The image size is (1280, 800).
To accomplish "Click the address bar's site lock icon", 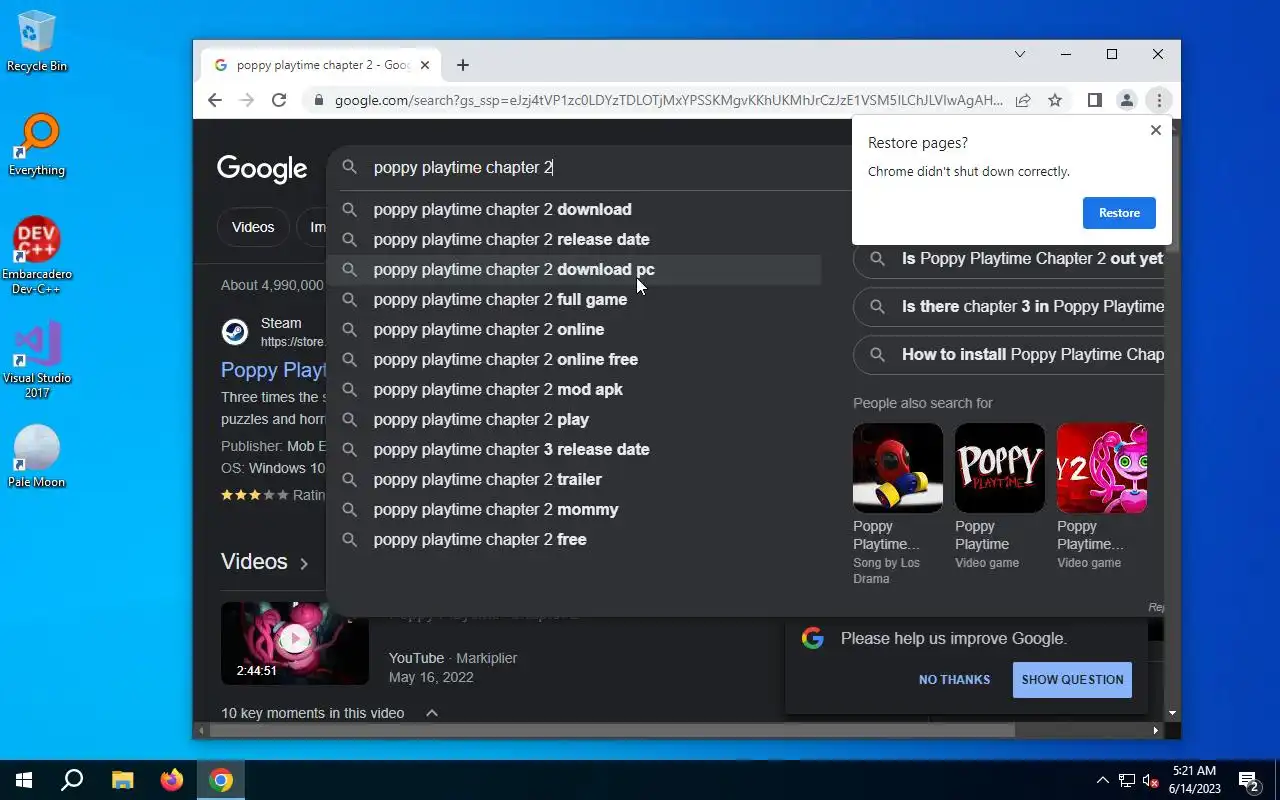I will (x=318, y=100).
